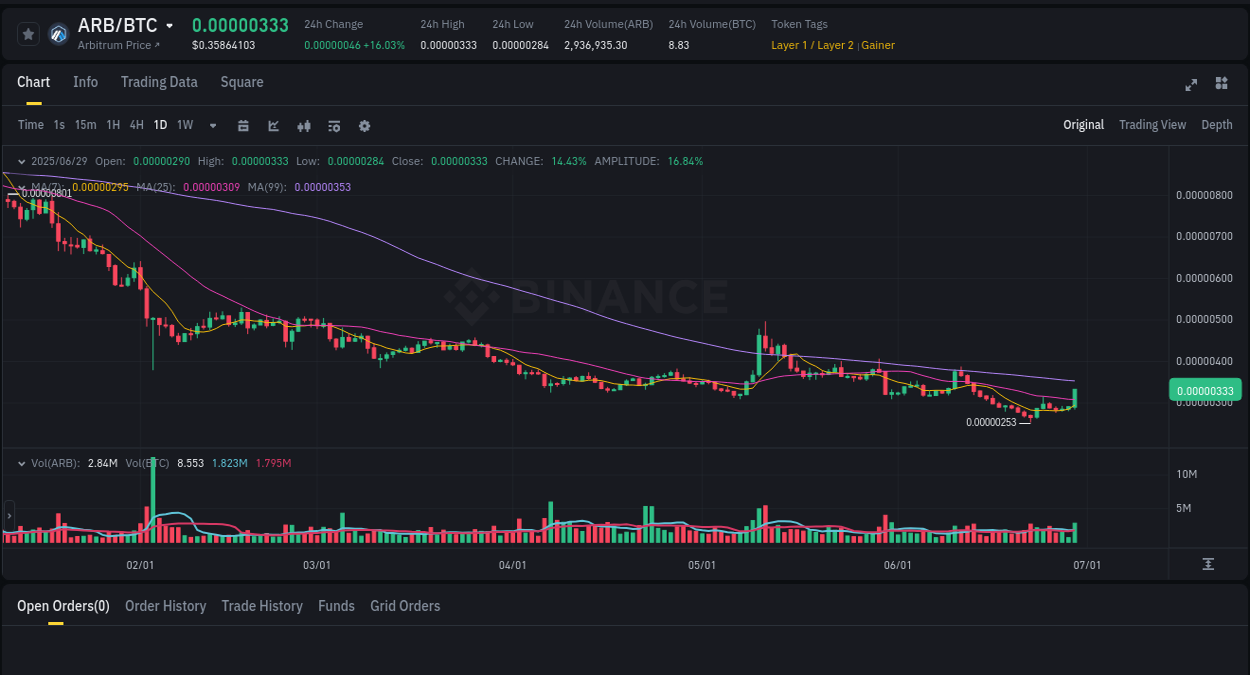Click the chart display options icon

334,126
